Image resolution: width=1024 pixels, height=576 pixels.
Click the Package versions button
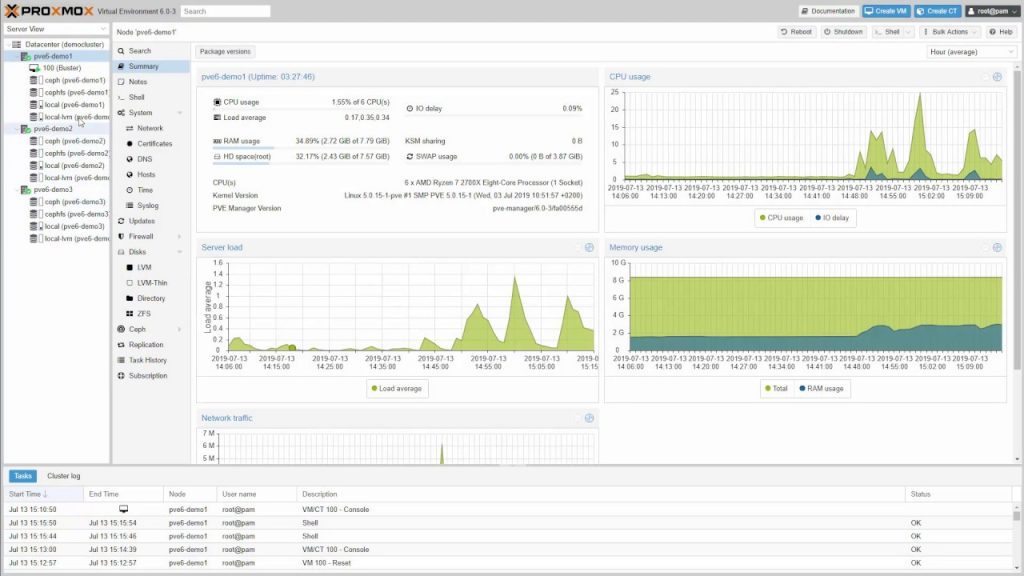point(225,51)
